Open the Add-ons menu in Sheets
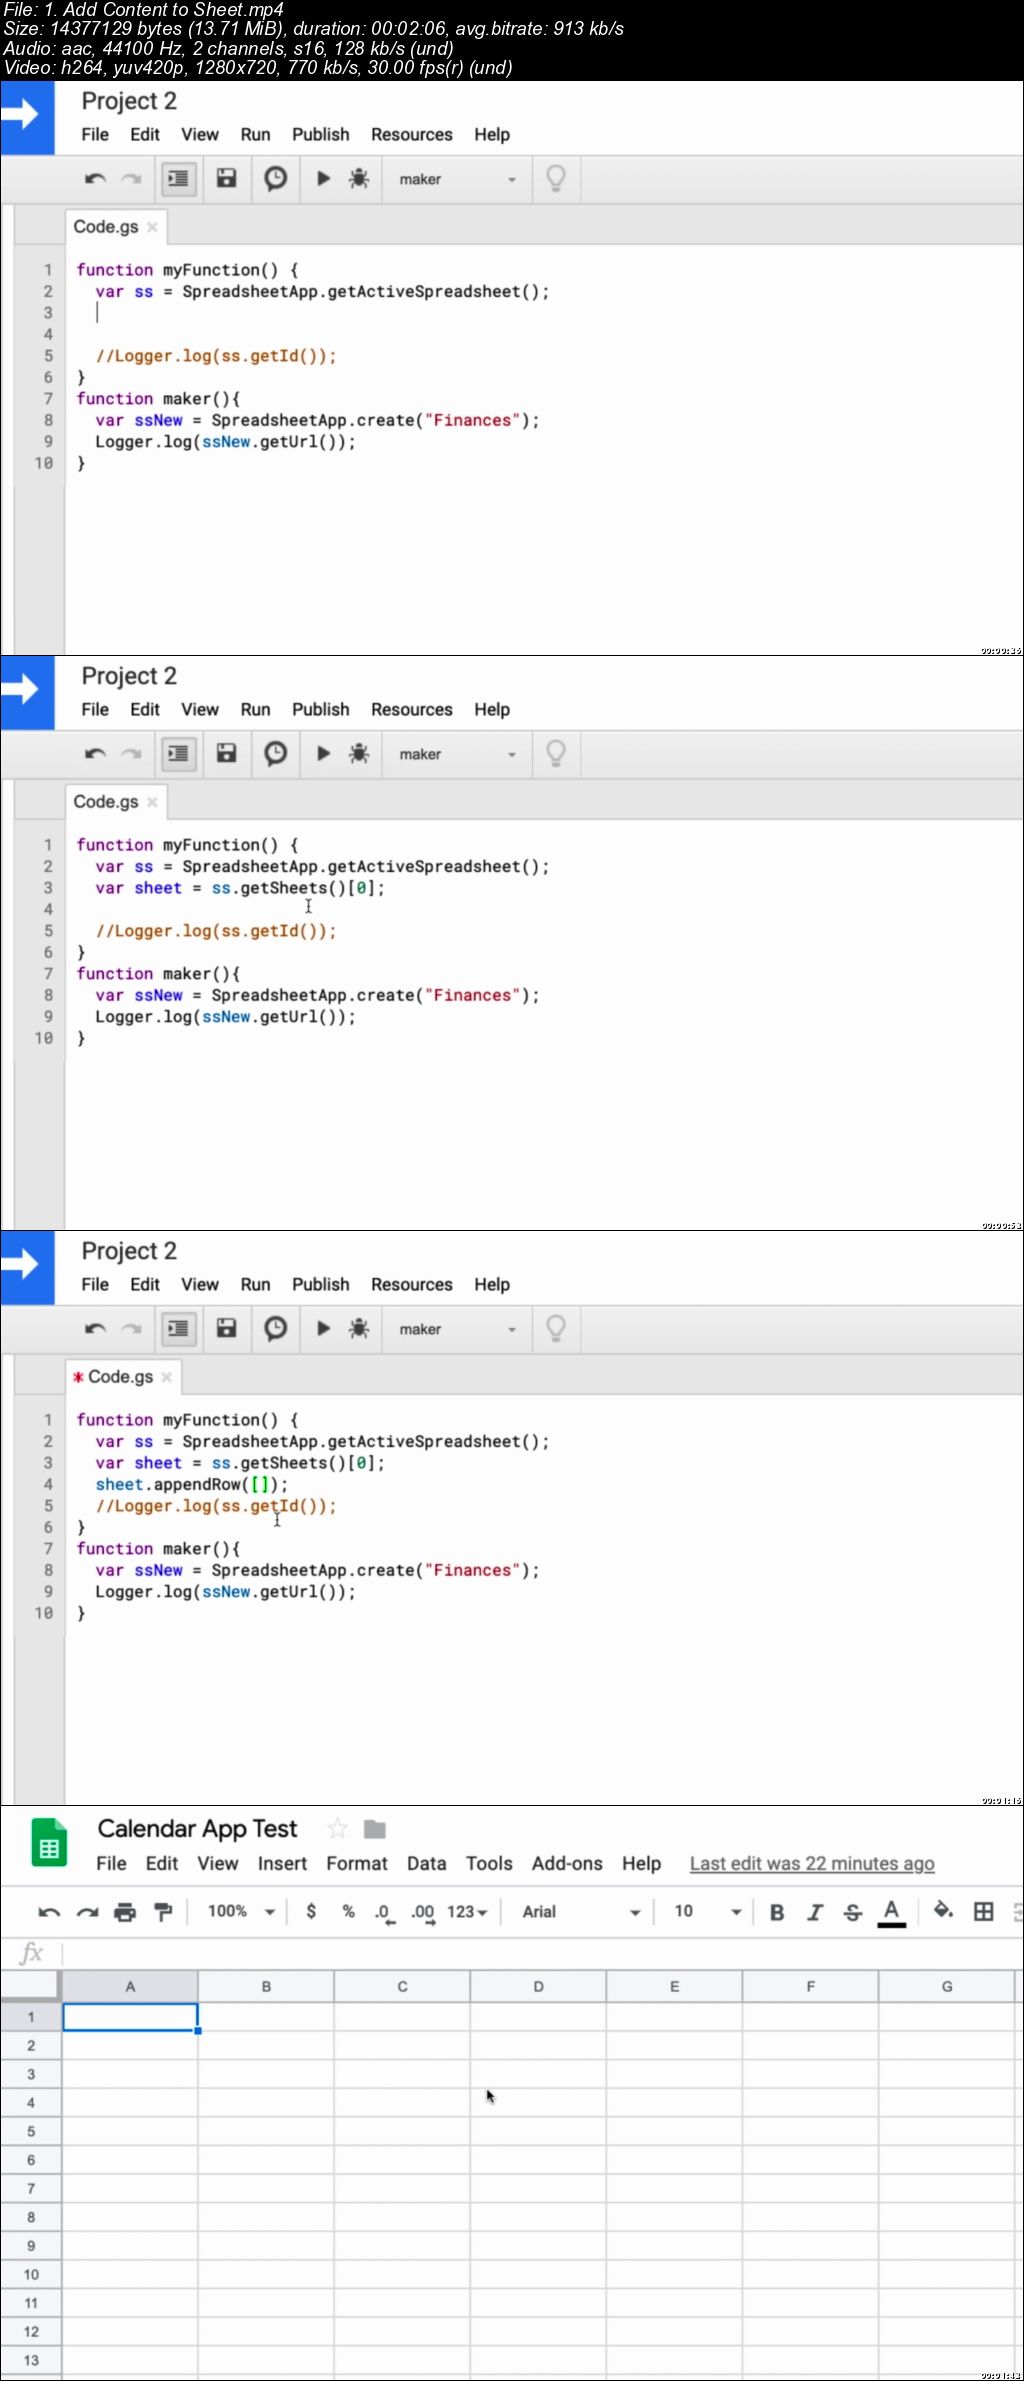Screen dimensions: 1024x2381 tap(567, 1863)
